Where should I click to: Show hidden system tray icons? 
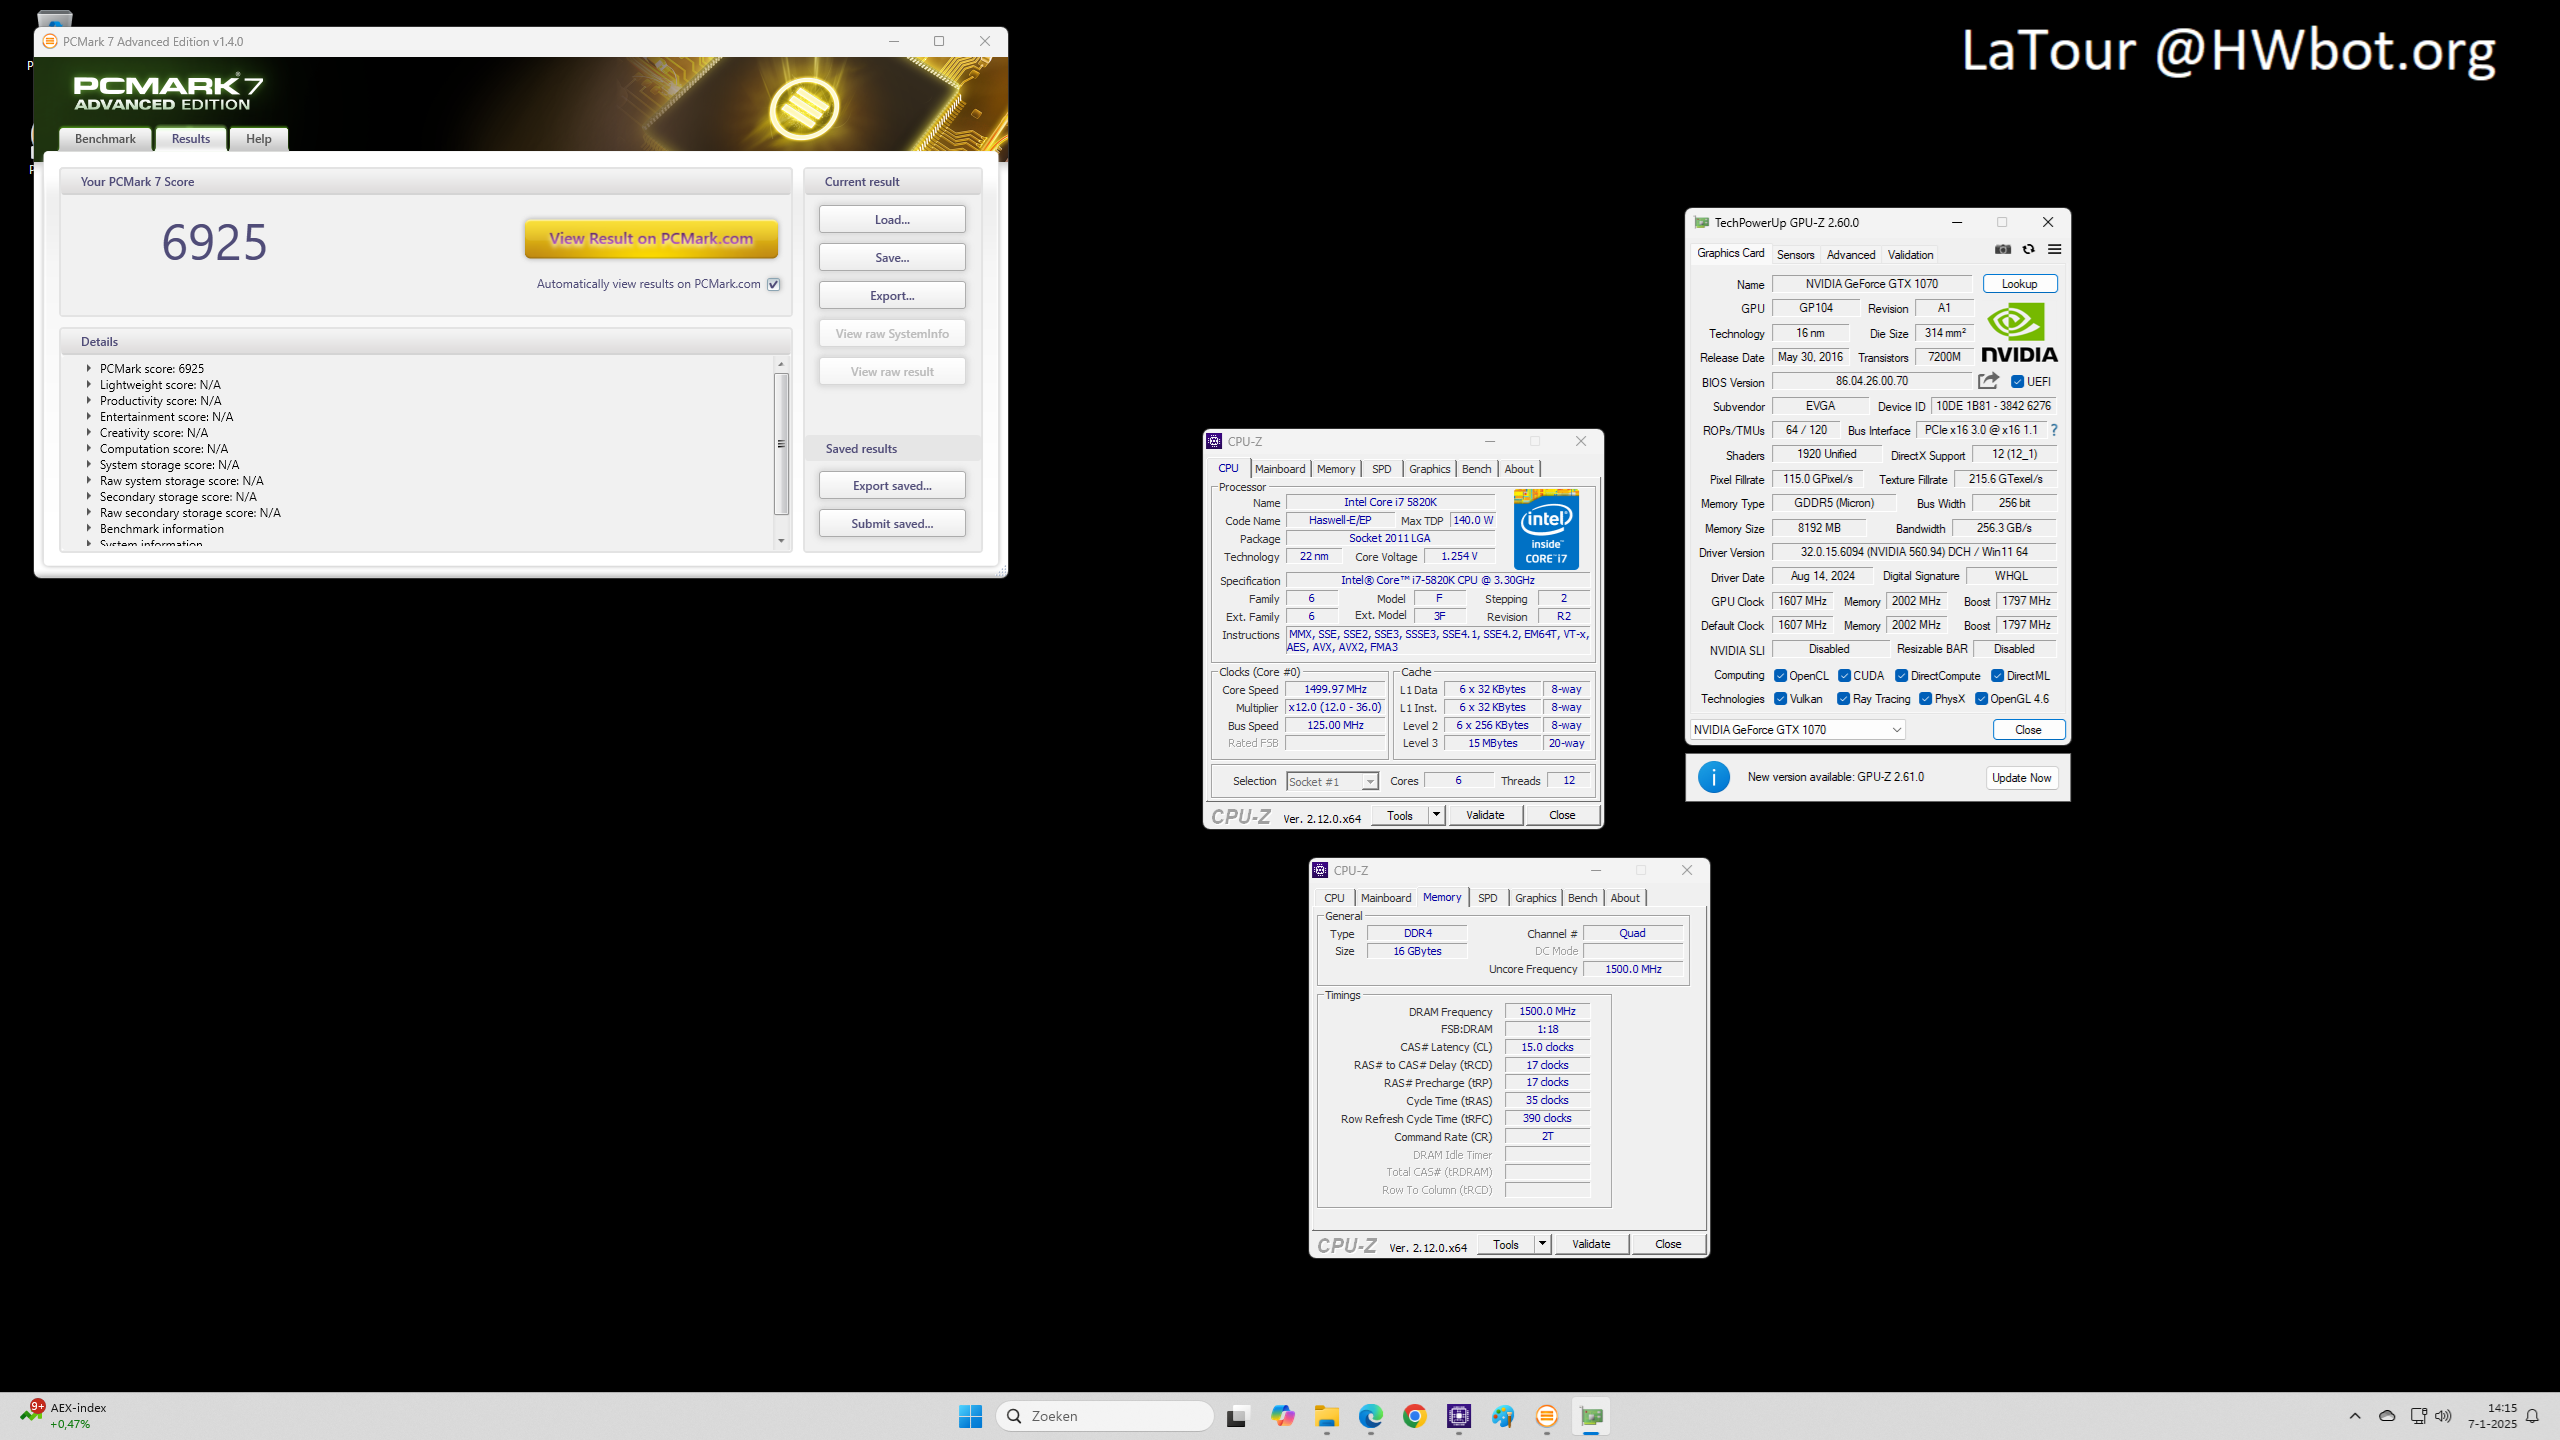(2355, 1416)
